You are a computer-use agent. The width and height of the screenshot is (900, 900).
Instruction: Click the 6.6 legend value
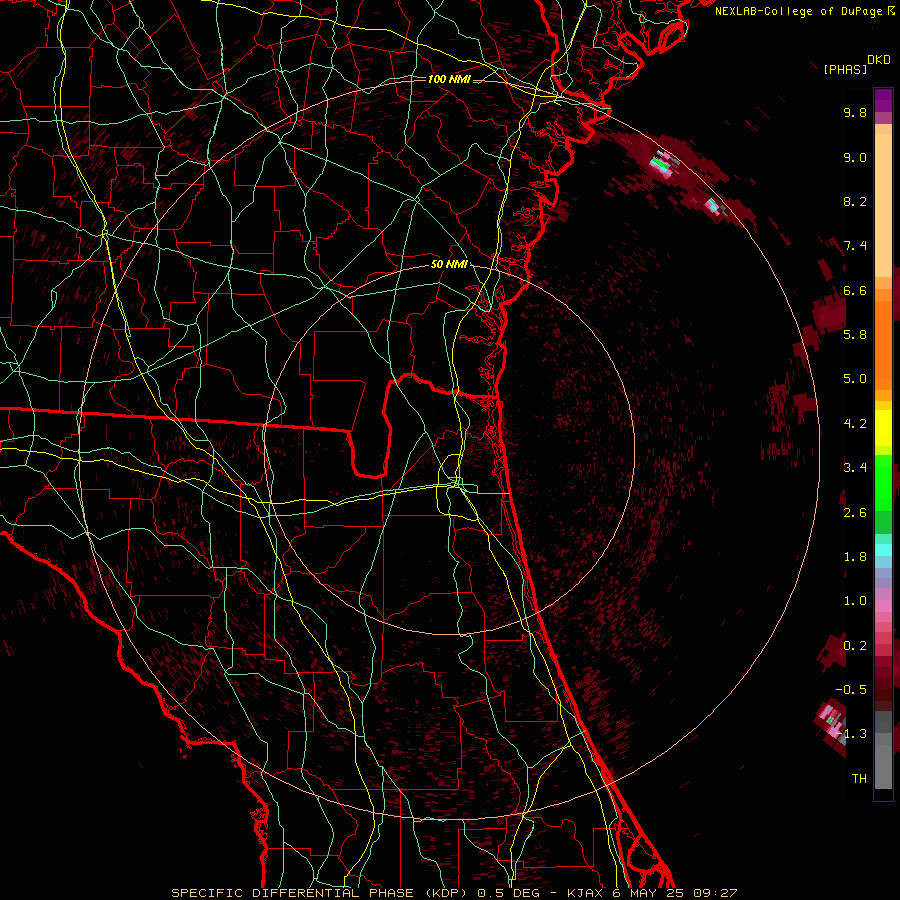(x=855, y=290)
